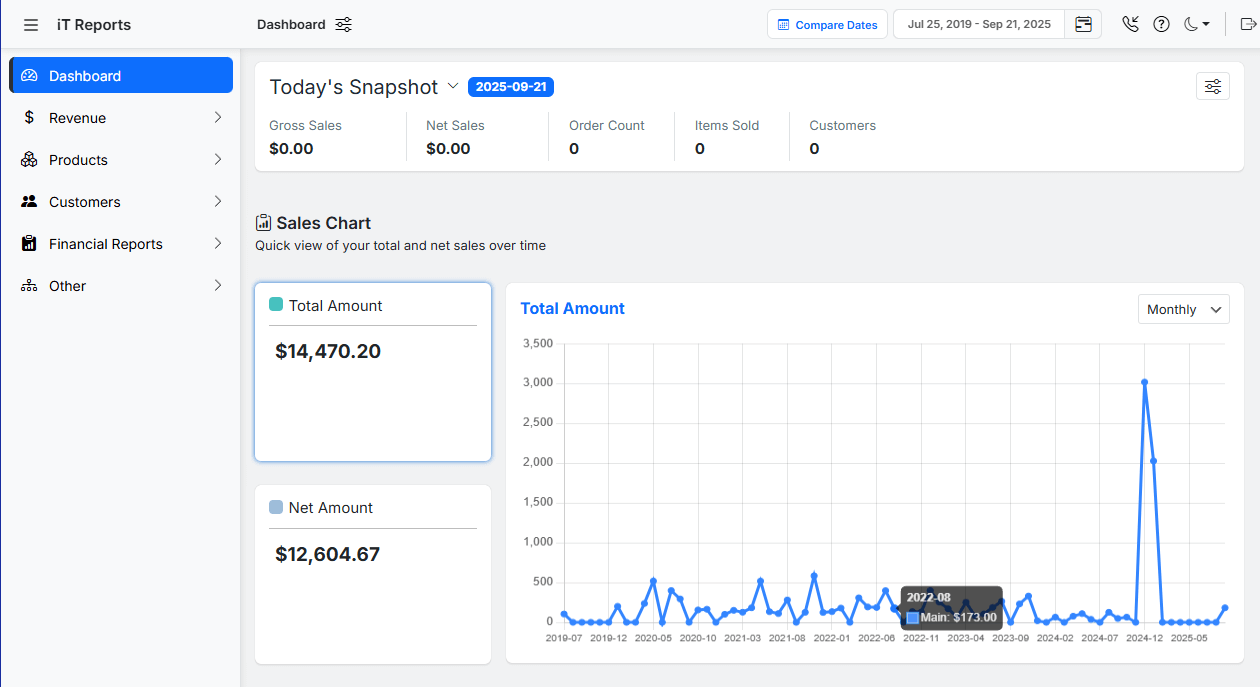Open Today's Snapshot settings sliders button

[x=1212, y=87]
